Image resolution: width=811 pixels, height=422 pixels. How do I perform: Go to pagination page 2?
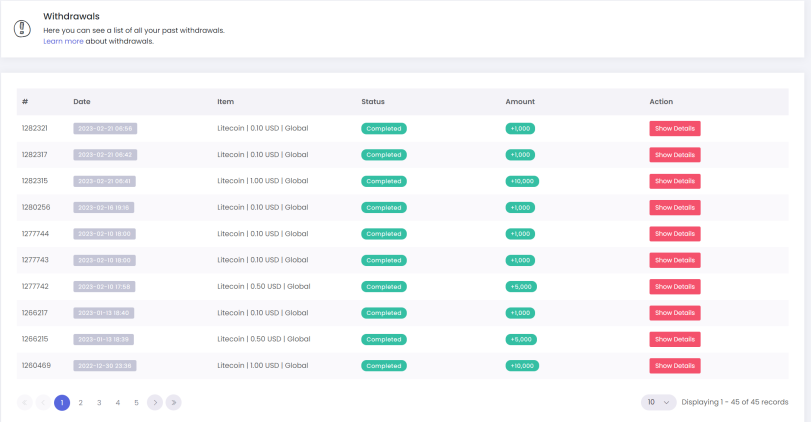(x=81, y=402)
